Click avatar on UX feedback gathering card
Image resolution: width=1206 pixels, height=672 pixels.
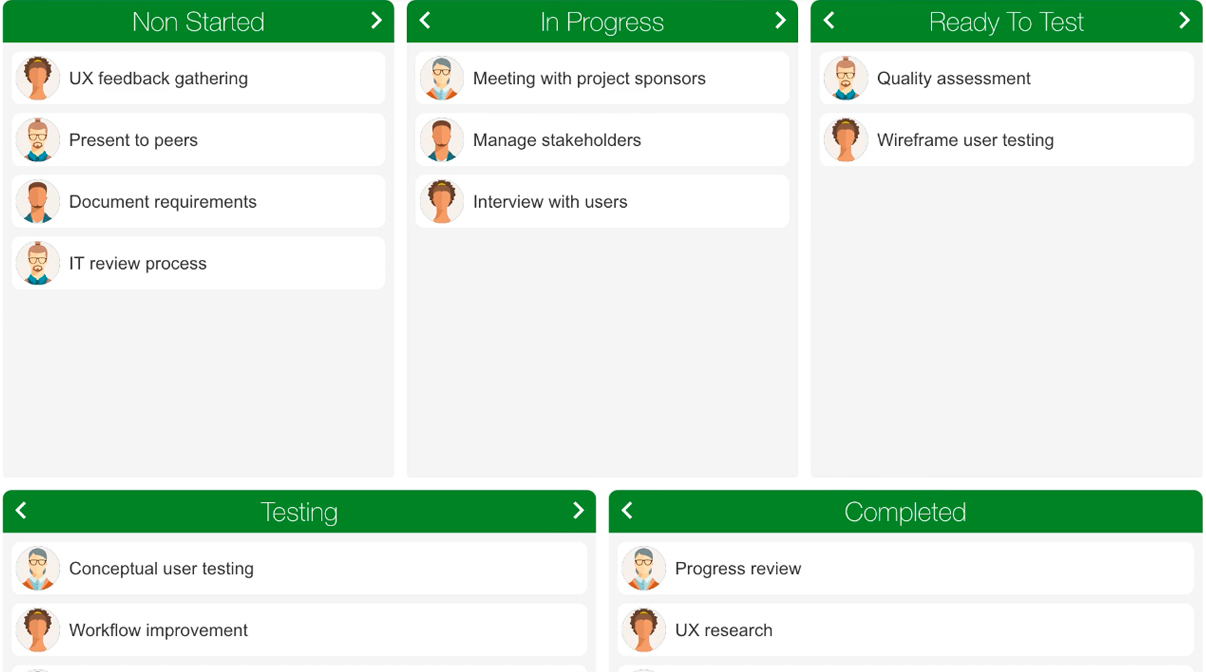pos(38,78)
